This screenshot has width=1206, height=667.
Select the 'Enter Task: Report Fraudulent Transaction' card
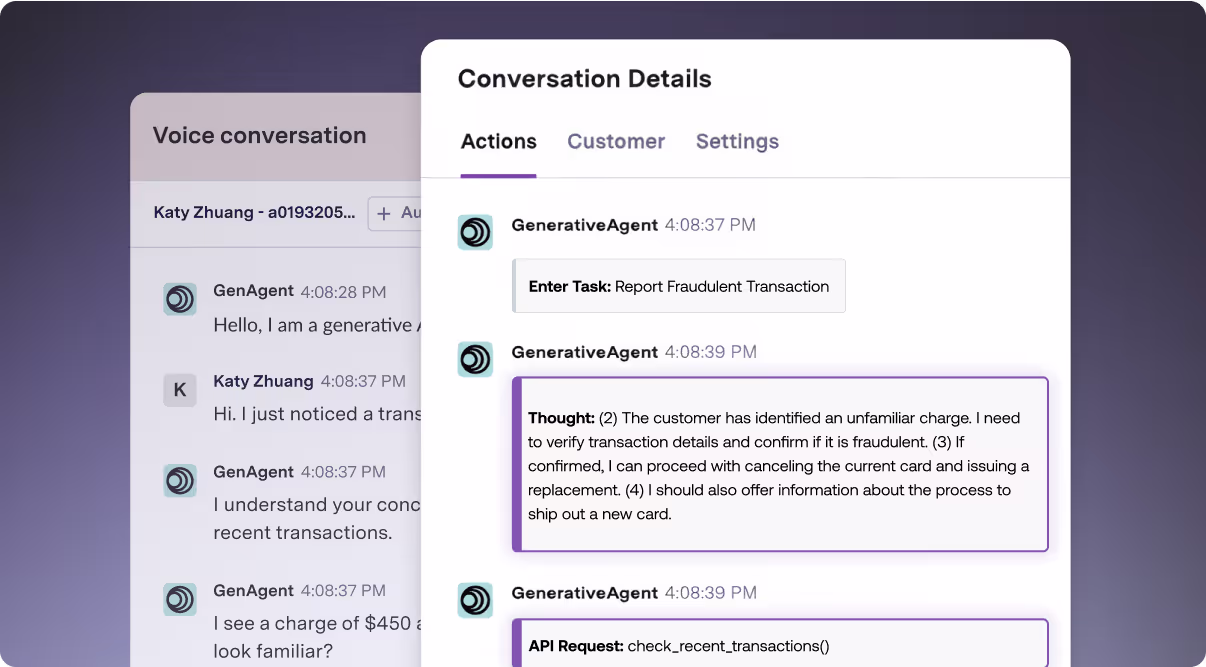pyautogui.click(x=679, y=285)
